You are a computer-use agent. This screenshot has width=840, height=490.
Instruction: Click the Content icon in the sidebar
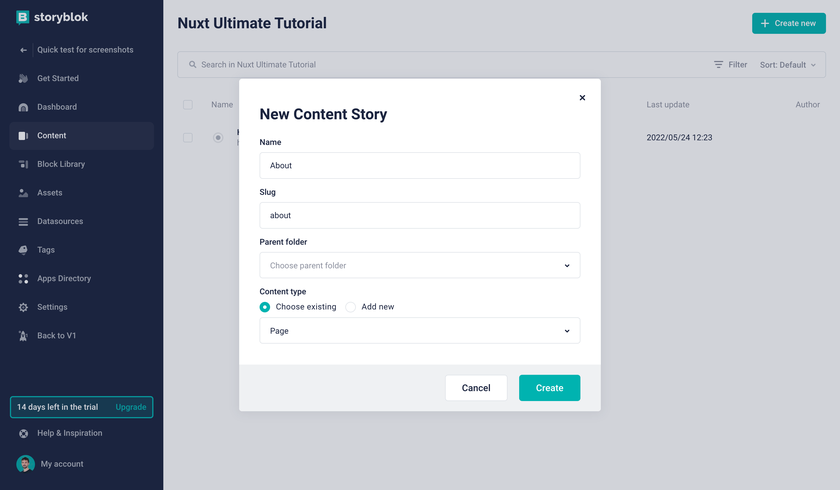[23, 136]
